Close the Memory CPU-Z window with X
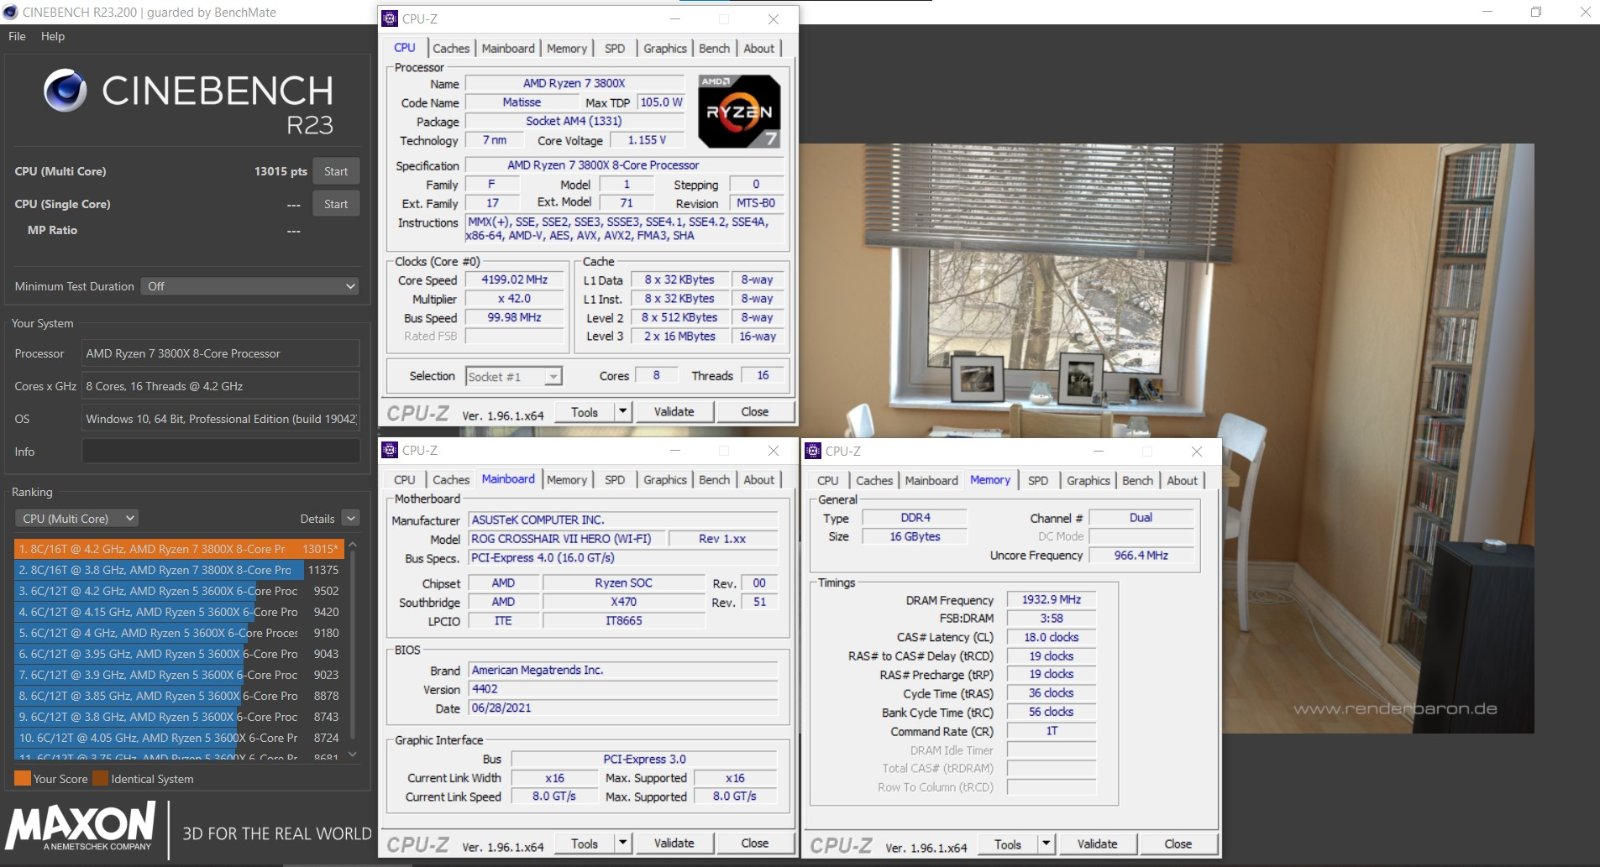 pos(1196,451)
